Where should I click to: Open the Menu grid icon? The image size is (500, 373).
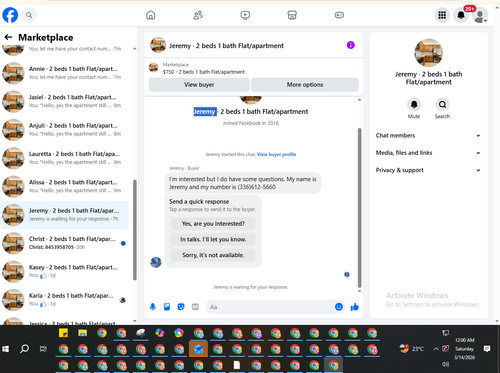pos(442,15)
